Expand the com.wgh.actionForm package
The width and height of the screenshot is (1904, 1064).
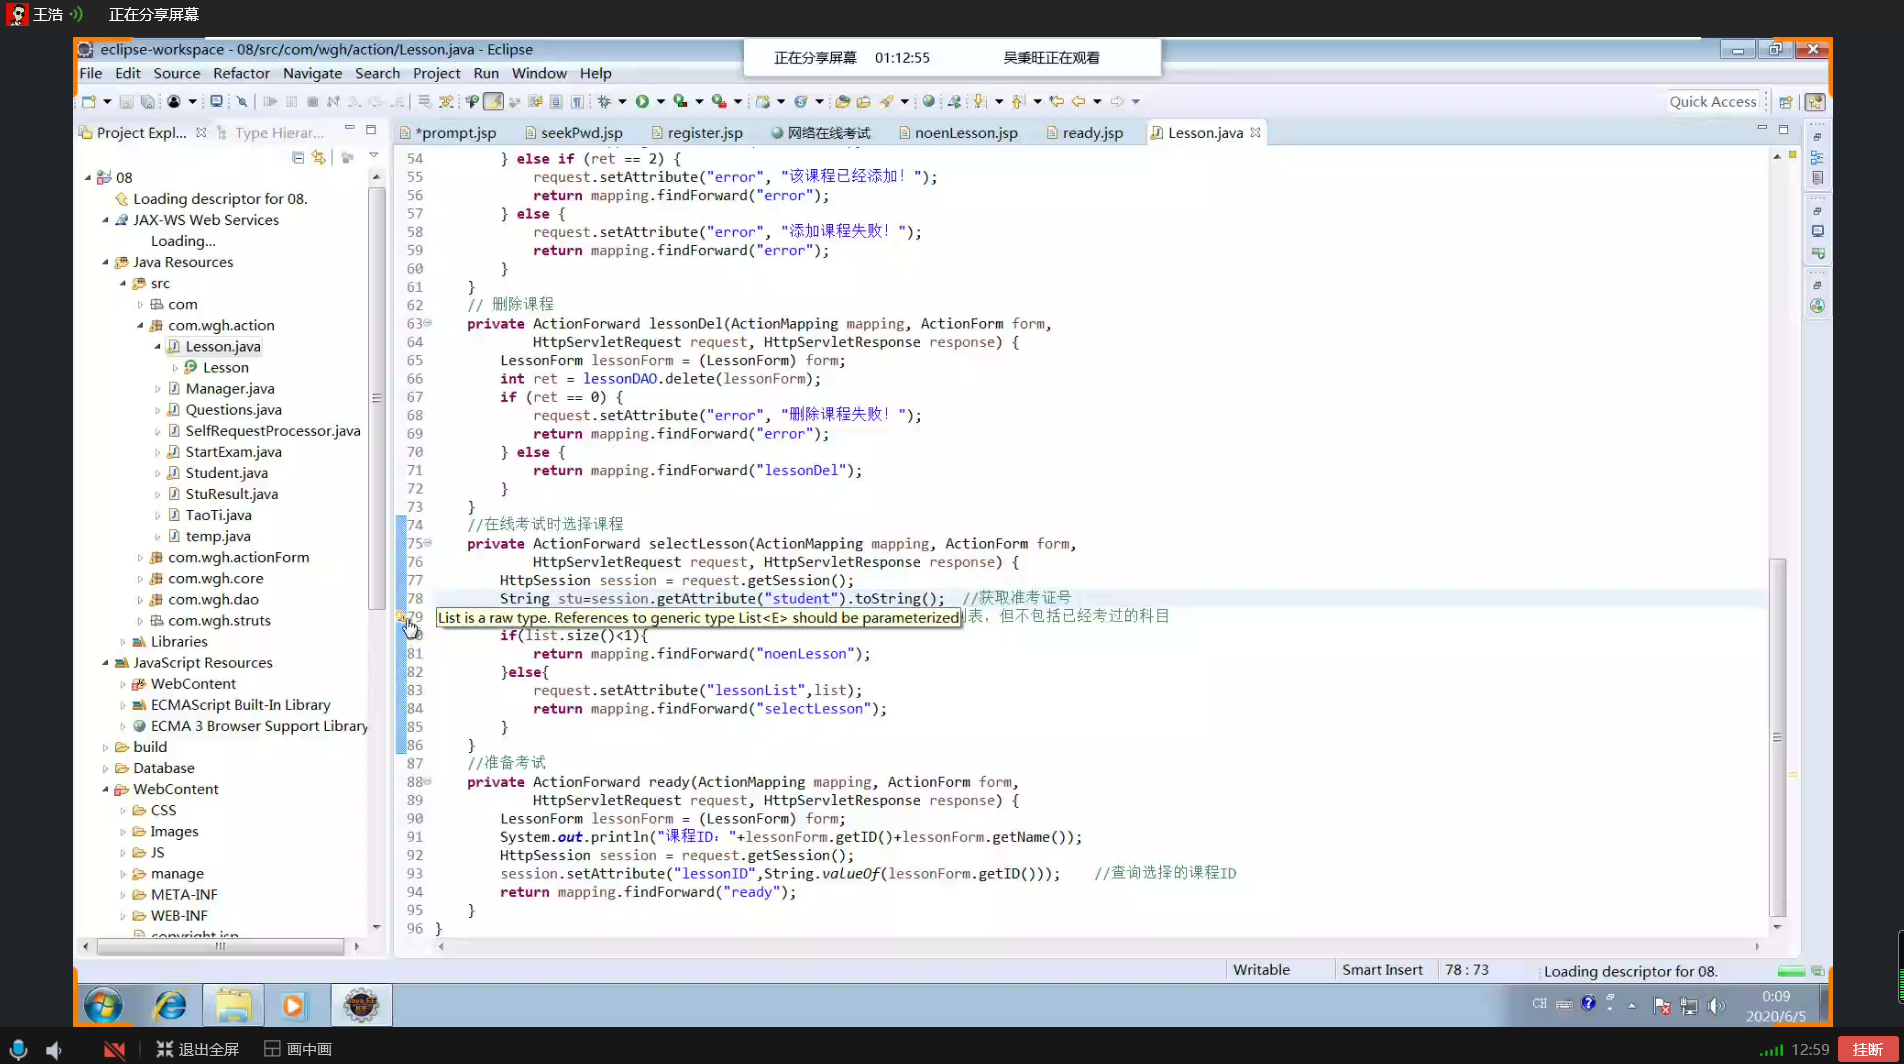click(x=141, y=557)
